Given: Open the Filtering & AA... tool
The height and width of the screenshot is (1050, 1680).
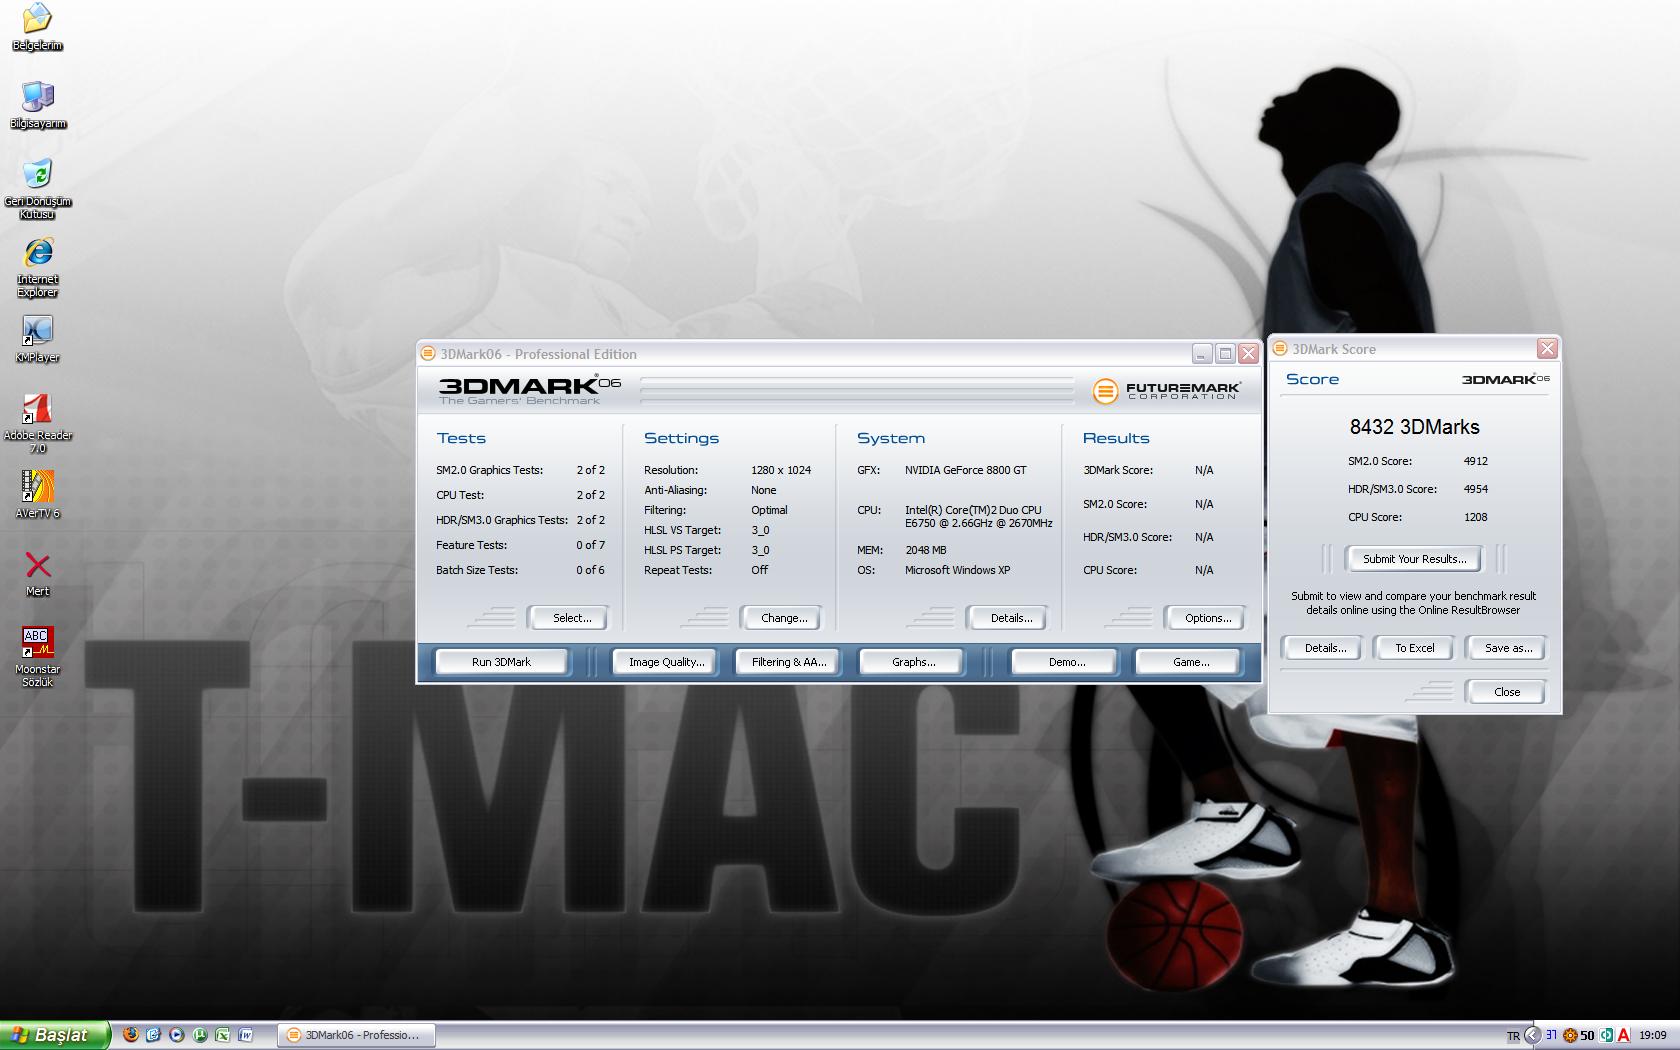Looking at the screenshot, I should pyautogui.click(x=789, y=662).
